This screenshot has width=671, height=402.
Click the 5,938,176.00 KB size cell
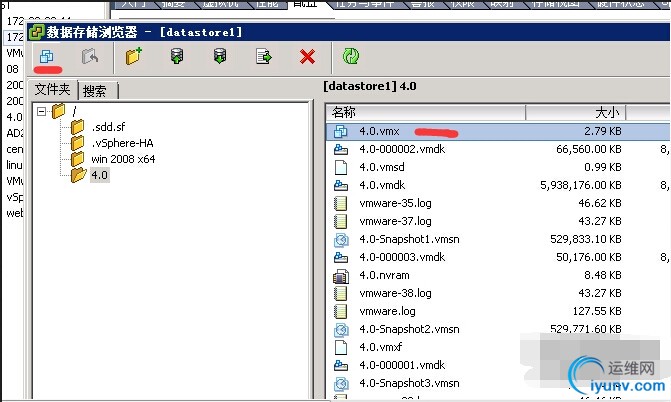click(581, 185)
